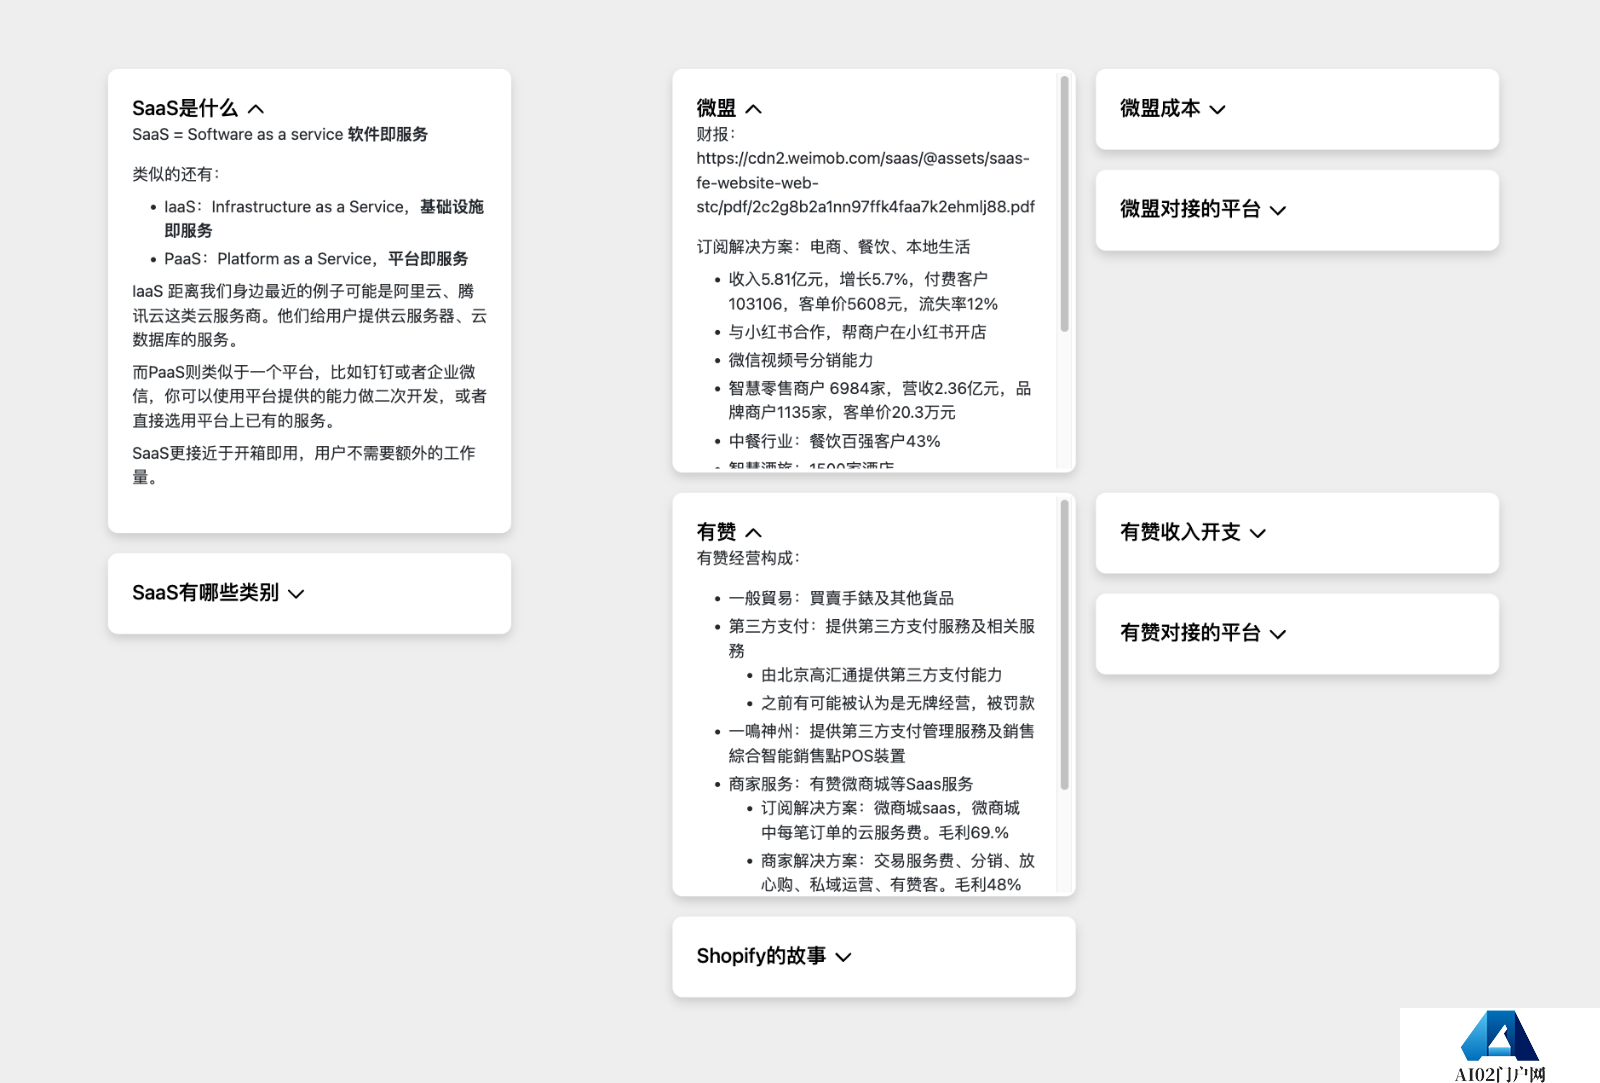Collapse the SaaS是什么 card chevron
Image resolution: width=1600 pixels, height=1083 pixels.
click(x=256, y=109)
